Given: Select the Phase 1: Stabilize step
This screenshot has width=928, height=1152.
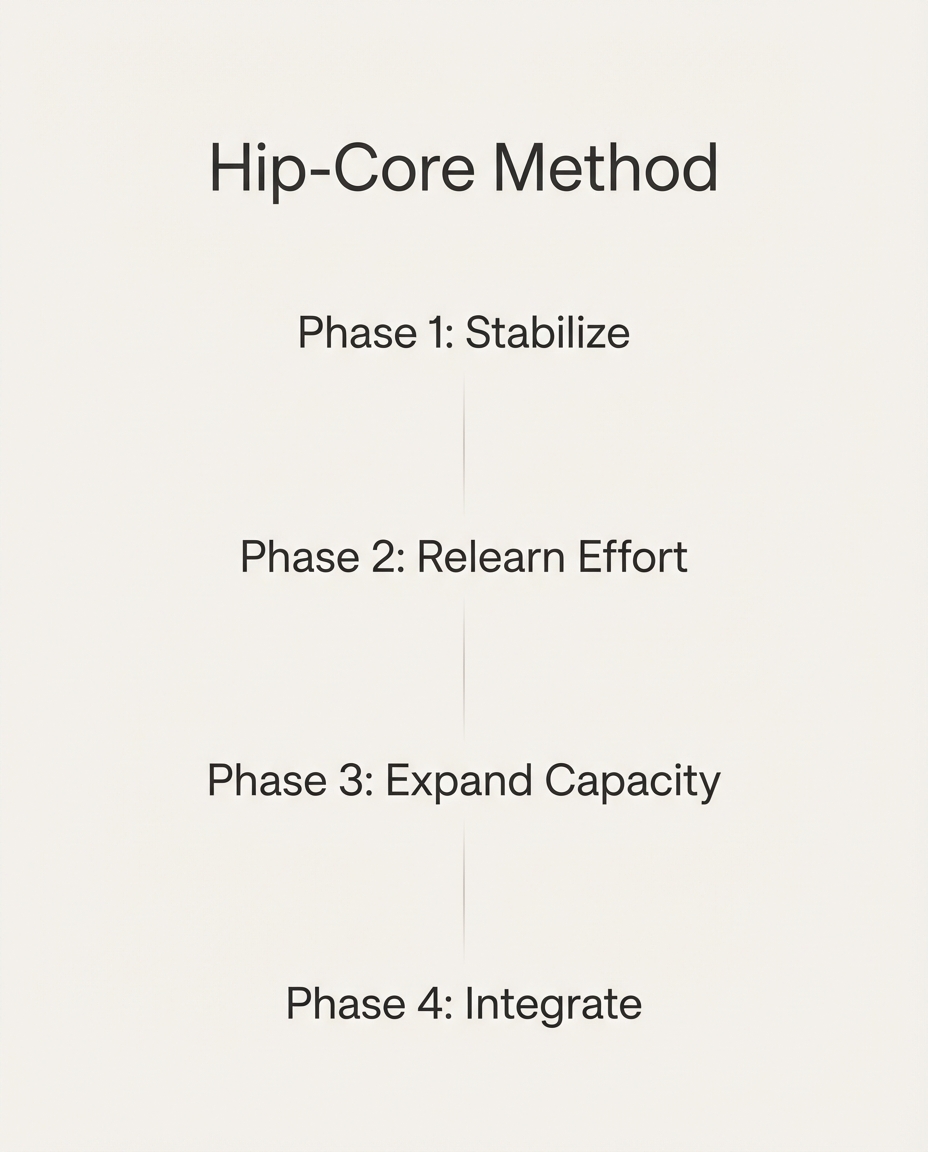Looking at the screenshot, I should (x=463, y=333).
